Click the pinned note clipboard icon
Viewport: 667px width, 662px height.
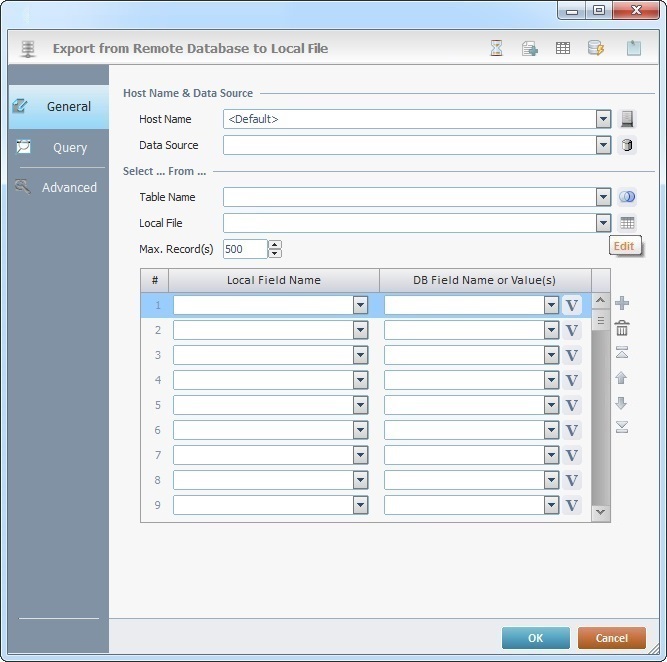click(x=633, y=48)
